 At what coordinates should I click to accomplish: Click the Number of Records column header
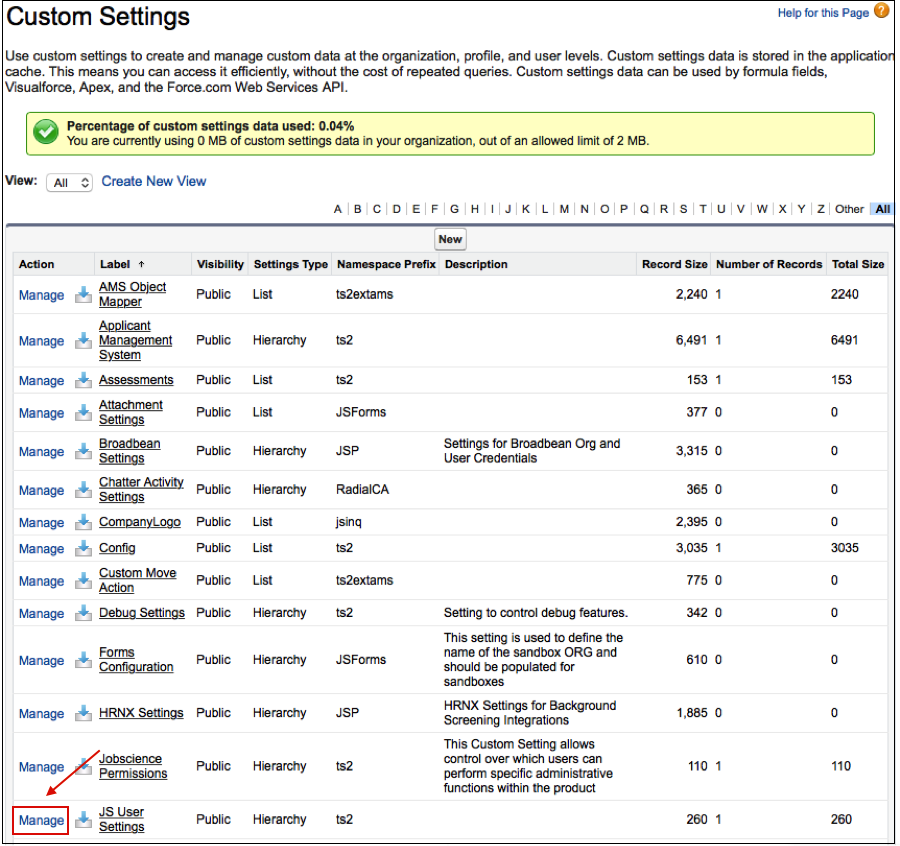click(769, 265)
